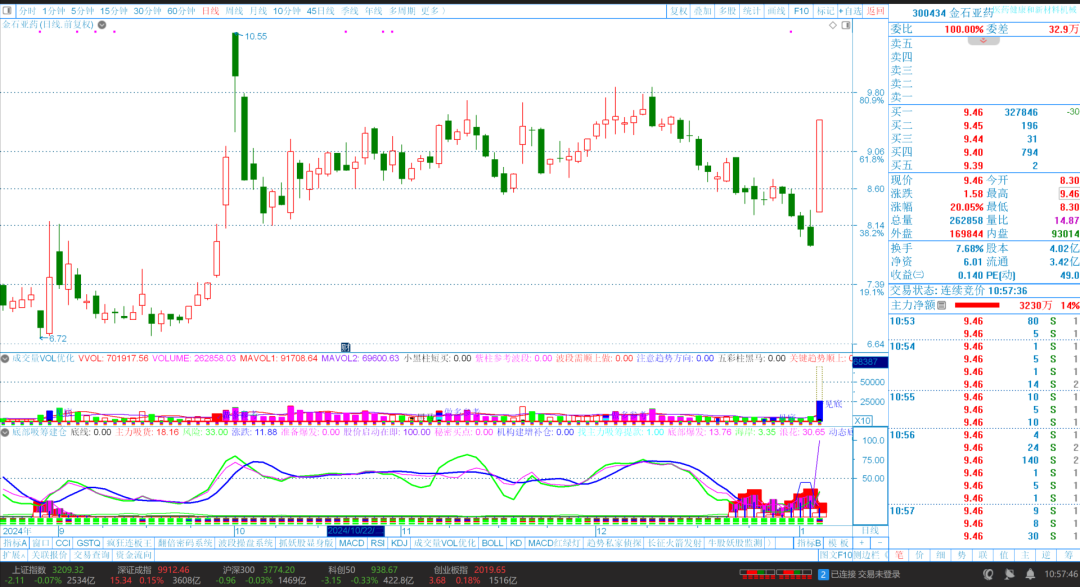The height and width of the screenshot is (587, 1080).
Task: Click the 画线 drawing tools button
Action: click(776, 11)
